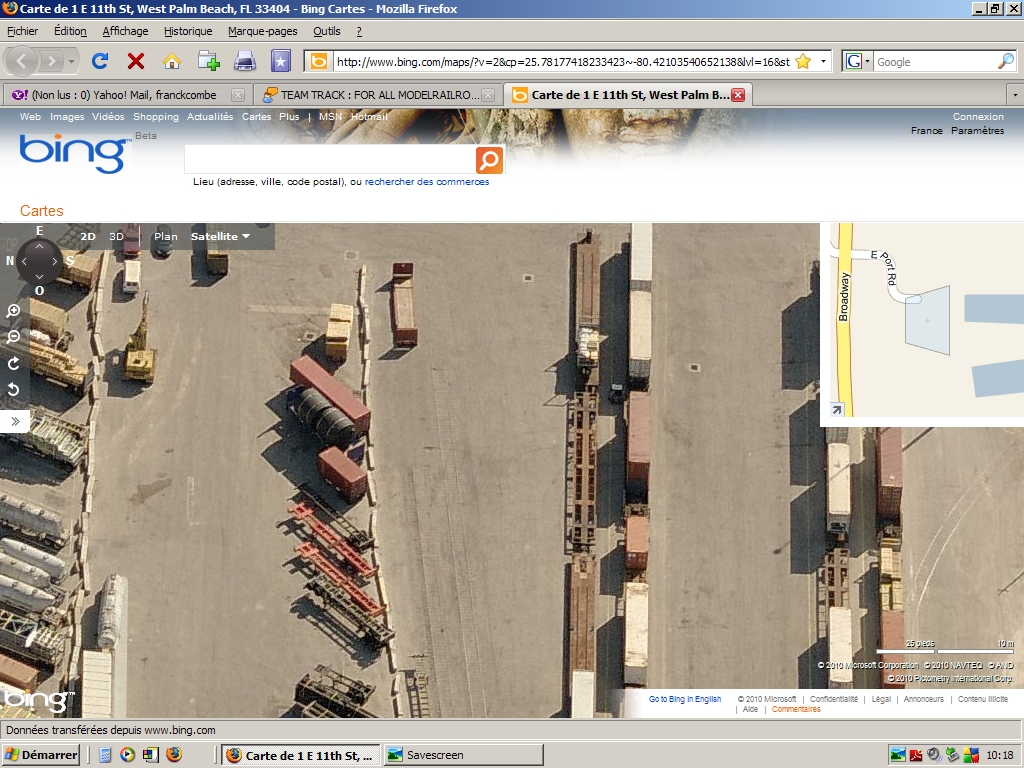This screenshot has width=1024, height=768.
Task: Click the Go to Bing in English link
Action: coord(684,699)
